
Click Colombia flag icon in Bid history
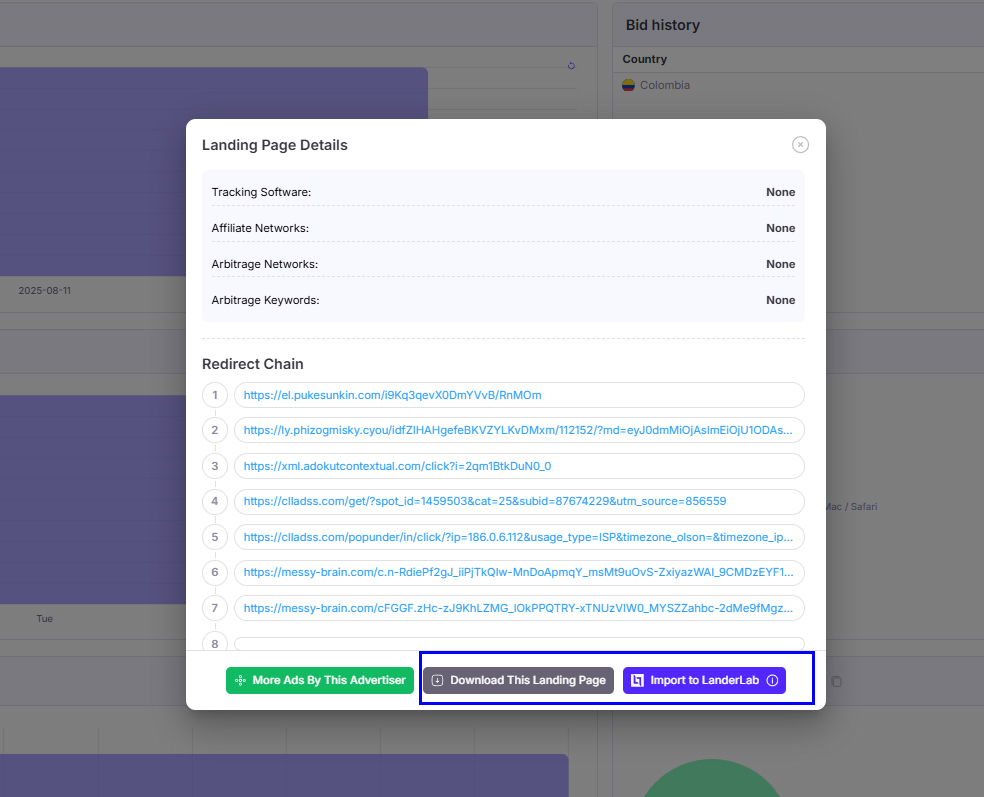click(x=628, y=85)
